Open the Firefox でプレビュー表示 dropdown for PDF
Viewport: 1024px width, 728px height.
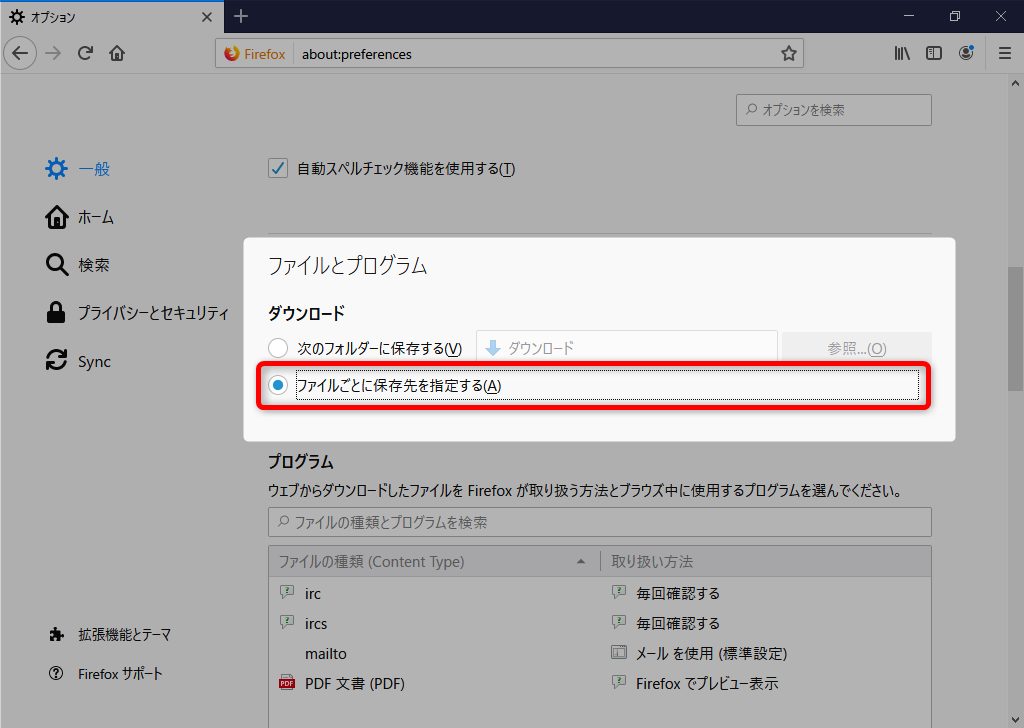[x=710, y=683]
